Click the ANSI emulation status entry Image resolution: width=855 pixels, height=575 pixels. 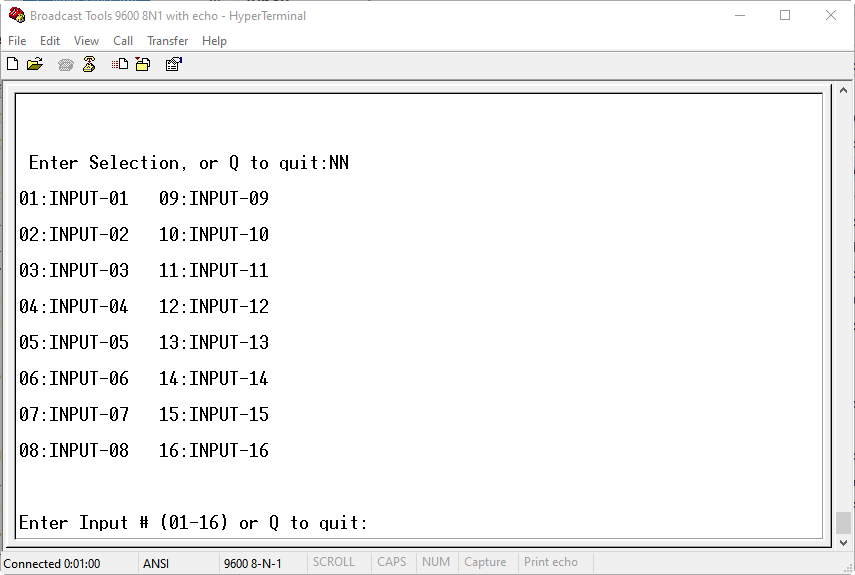156,564
